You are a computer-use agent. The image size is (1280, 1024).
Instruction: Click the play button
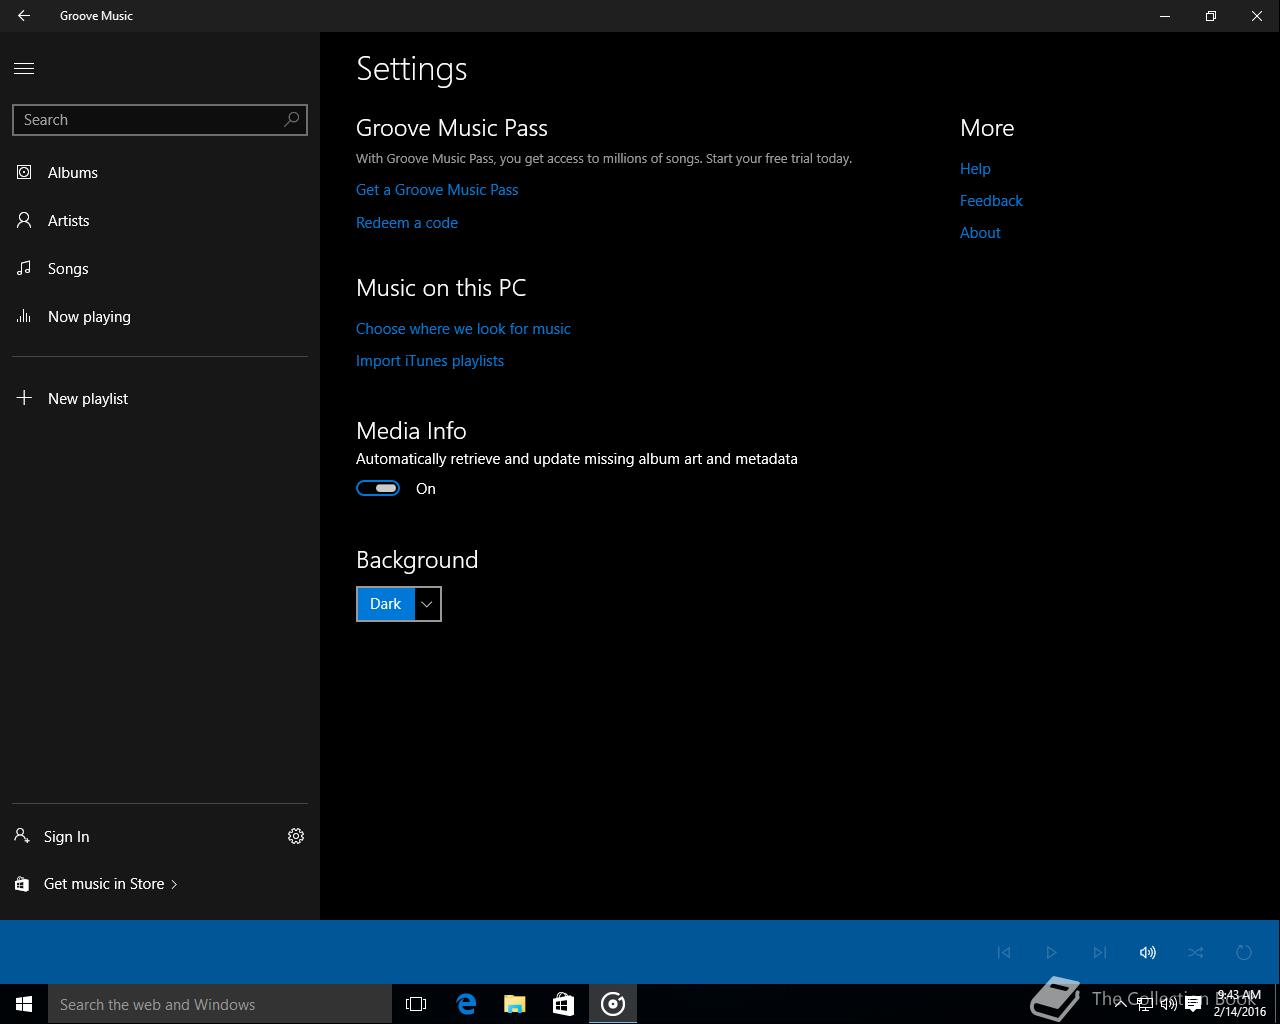pos(1051,952)
